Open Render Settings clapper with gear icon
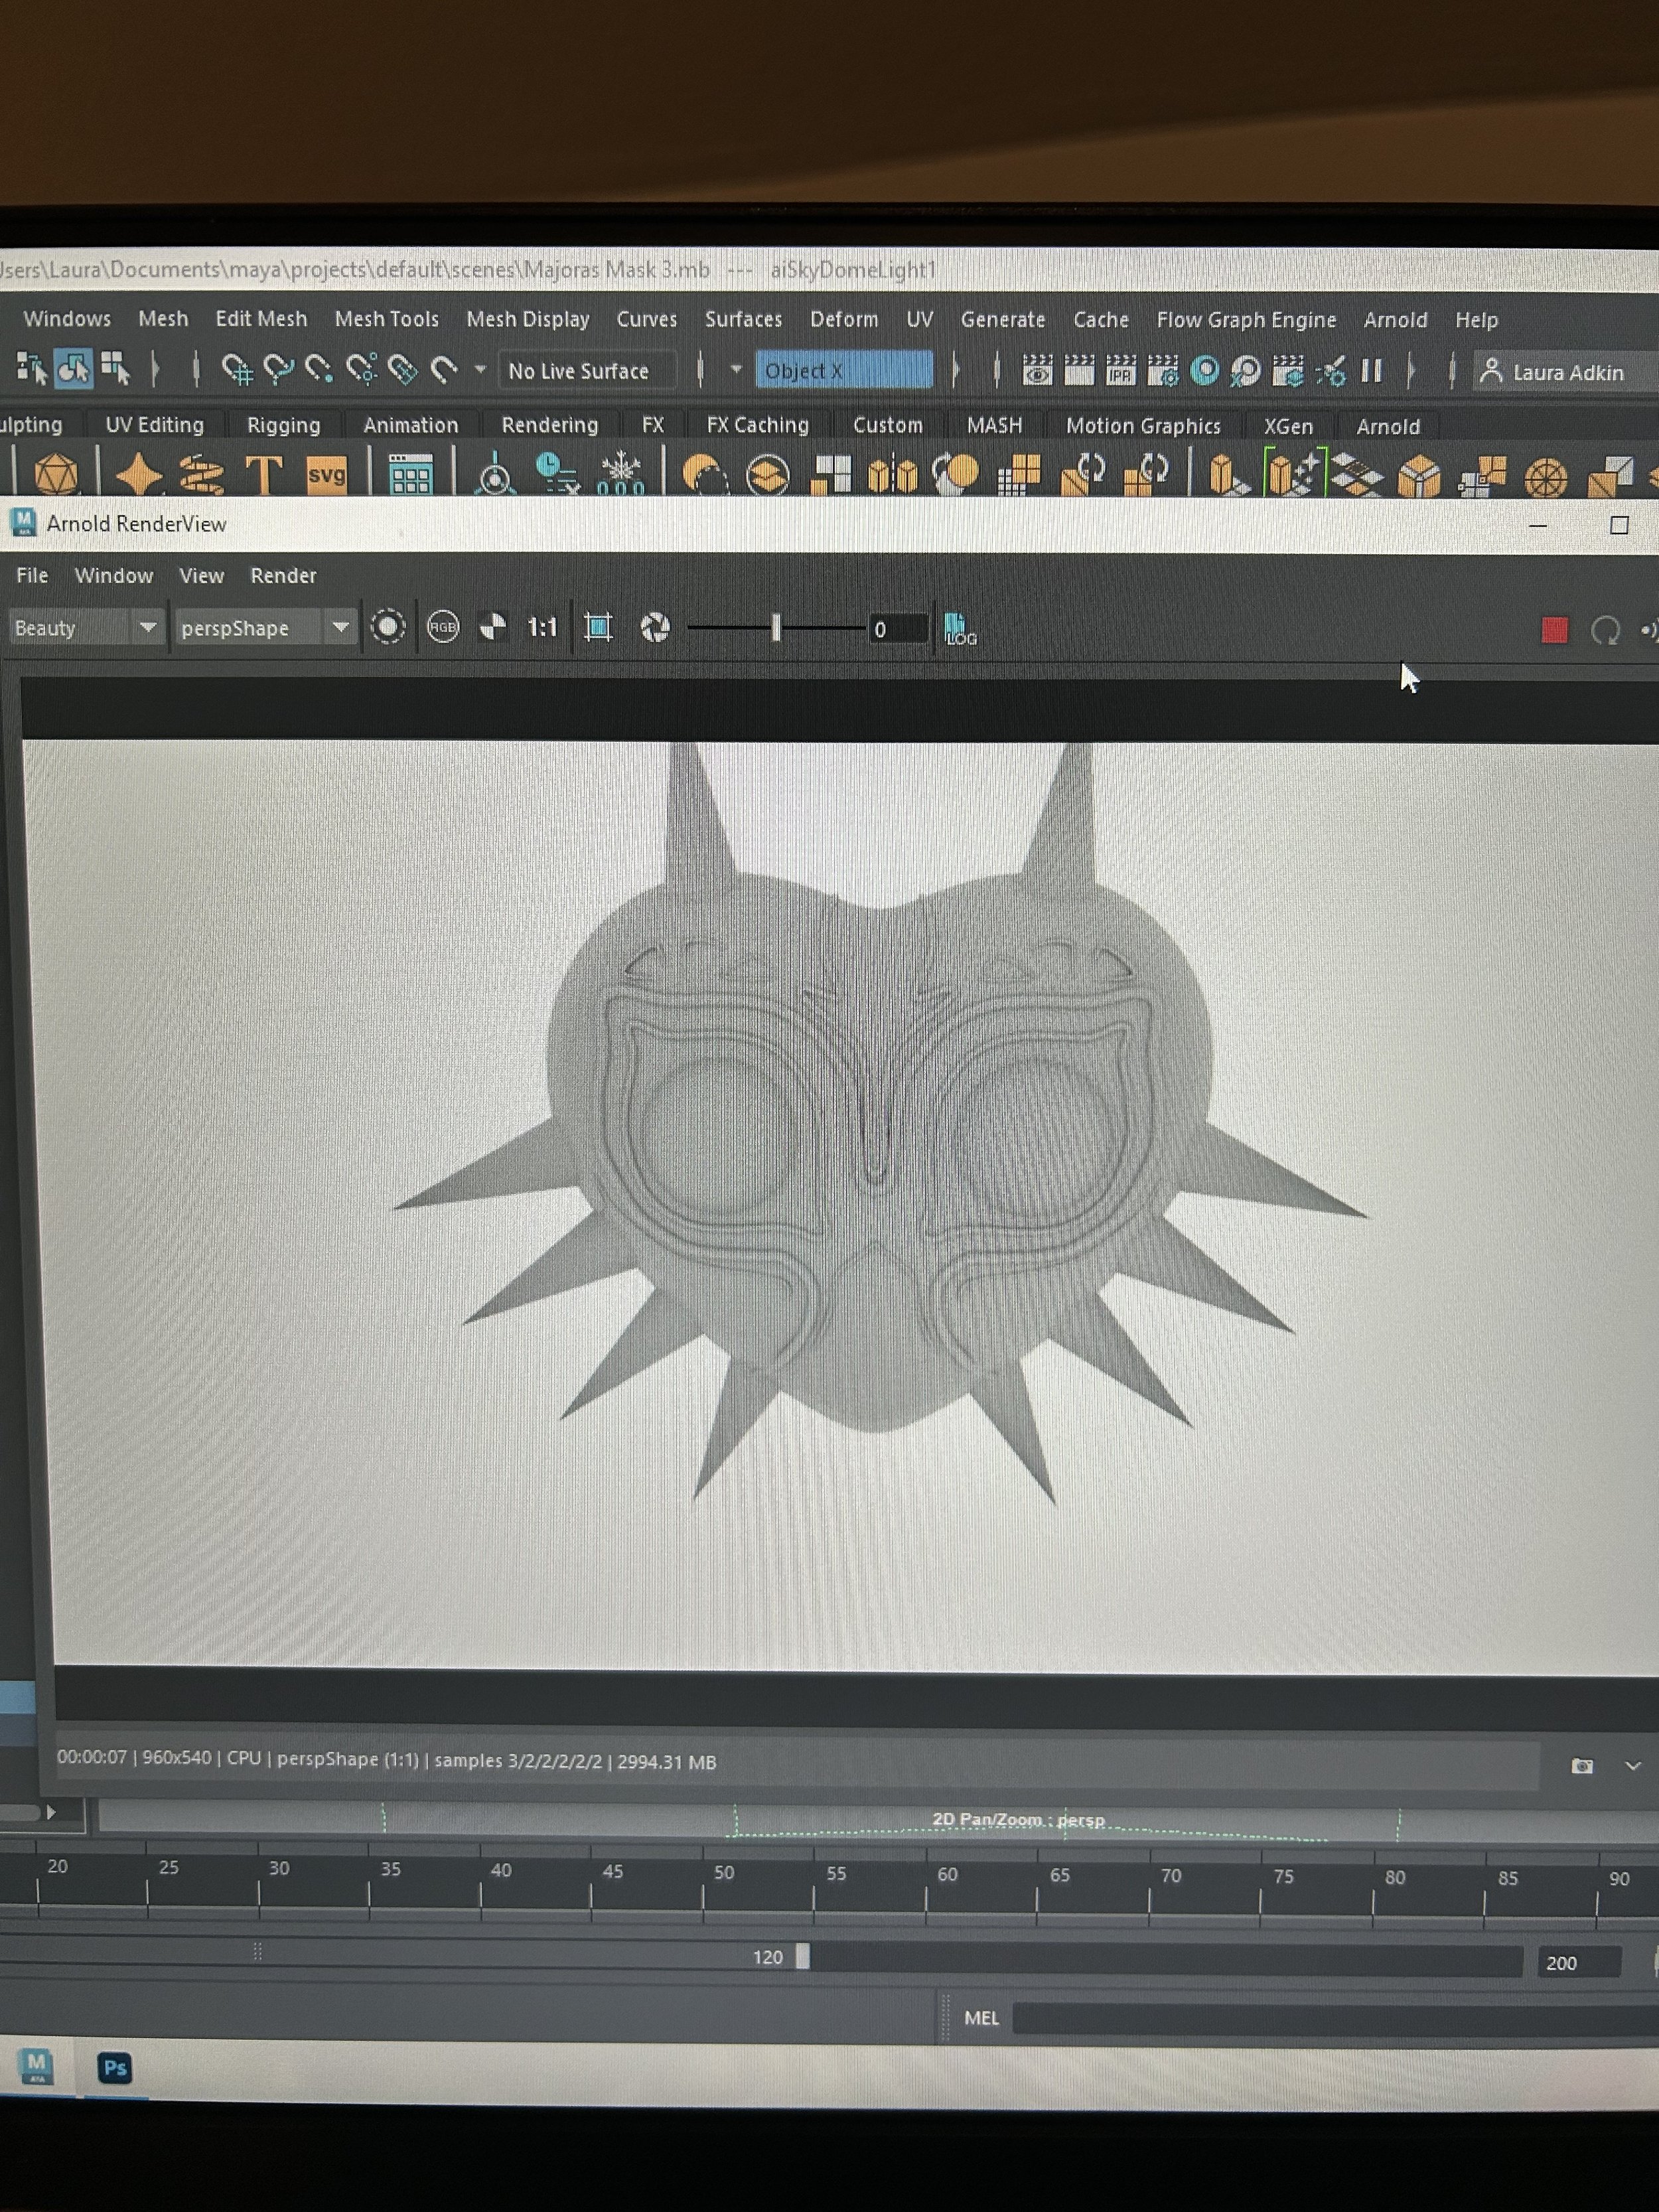This screenshot has width=1659, height=2212. [x=1163, y=371]
